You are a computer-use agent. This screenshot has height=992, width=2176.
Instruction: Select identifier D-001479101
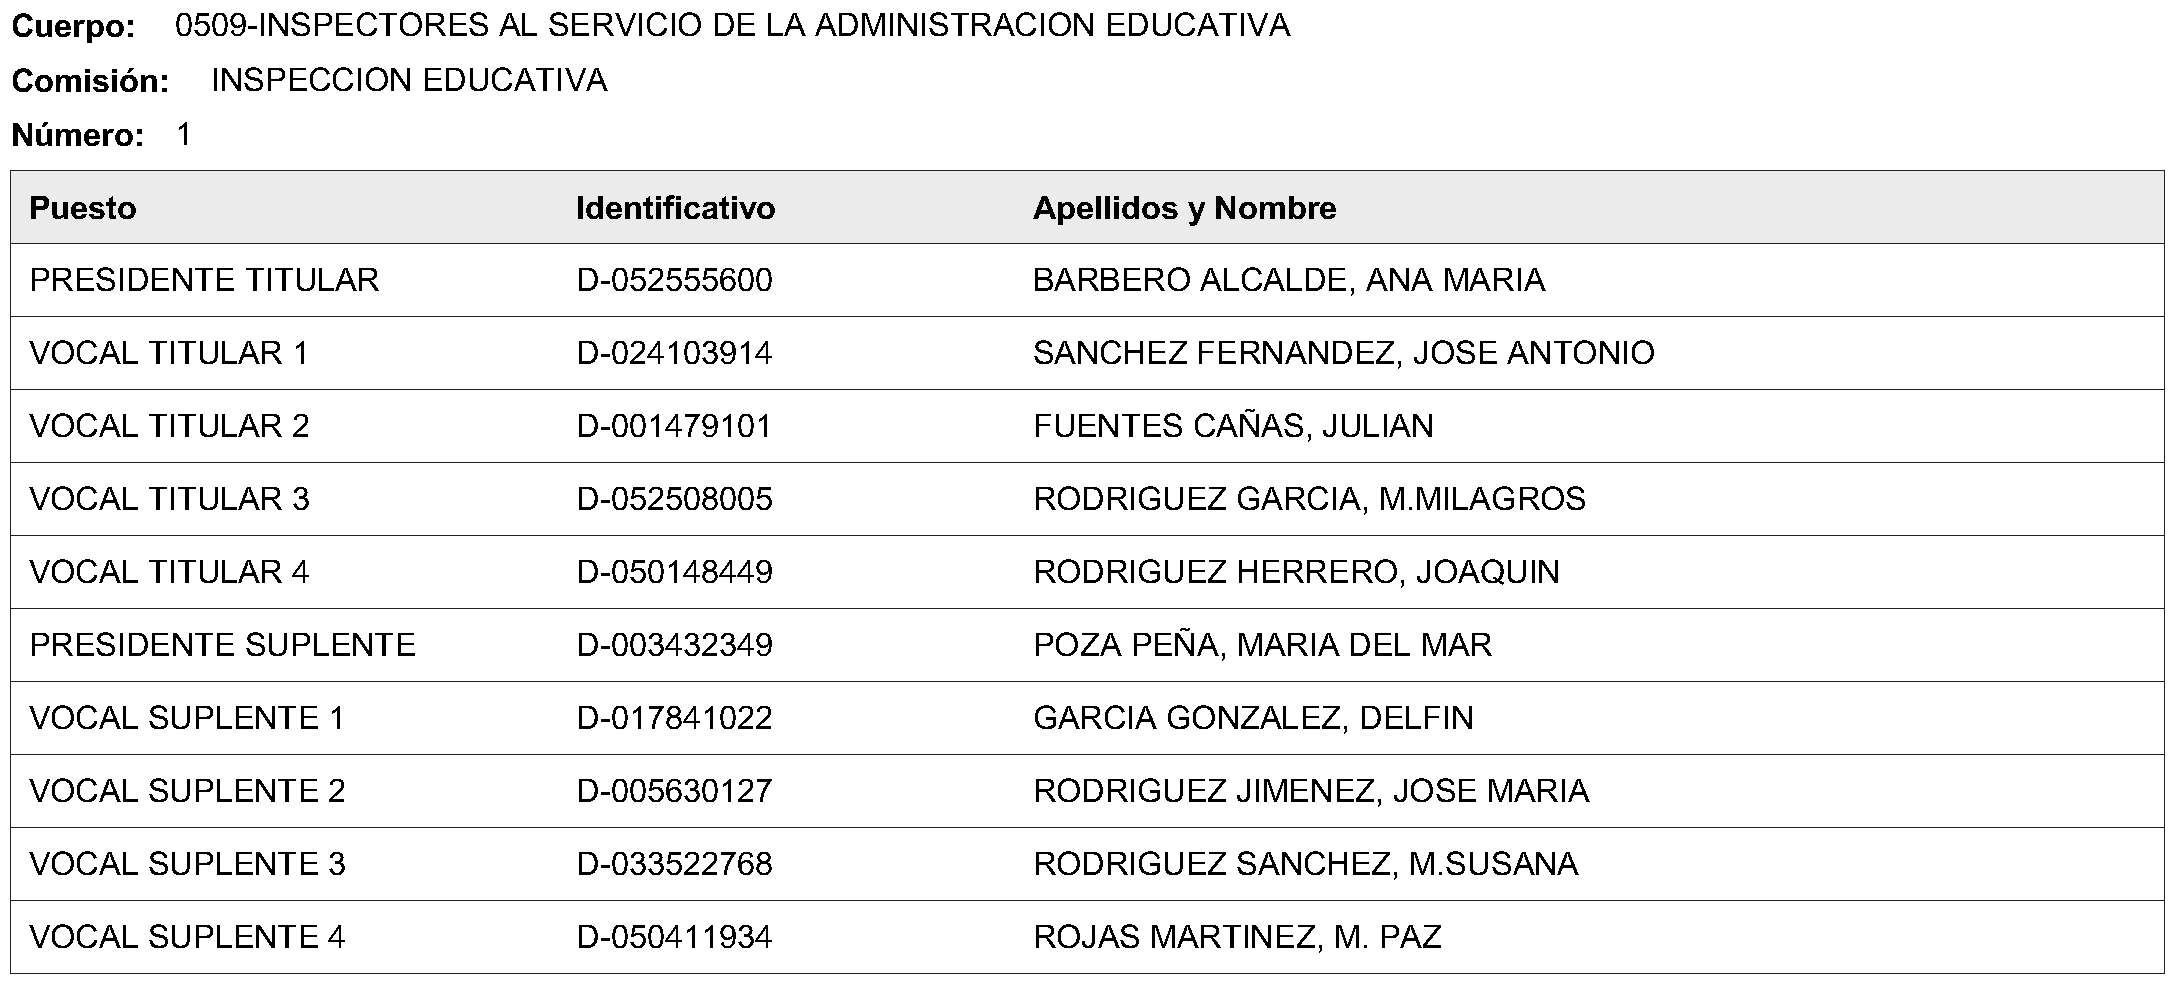674,426
